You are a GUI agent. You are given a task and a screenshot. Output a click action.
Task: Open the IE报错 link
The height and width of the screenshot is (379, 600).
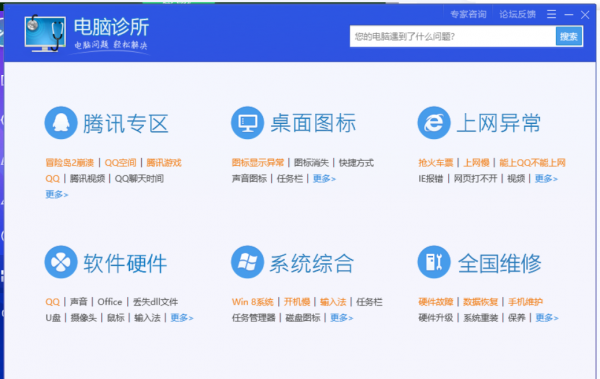(x=431, y=178)
